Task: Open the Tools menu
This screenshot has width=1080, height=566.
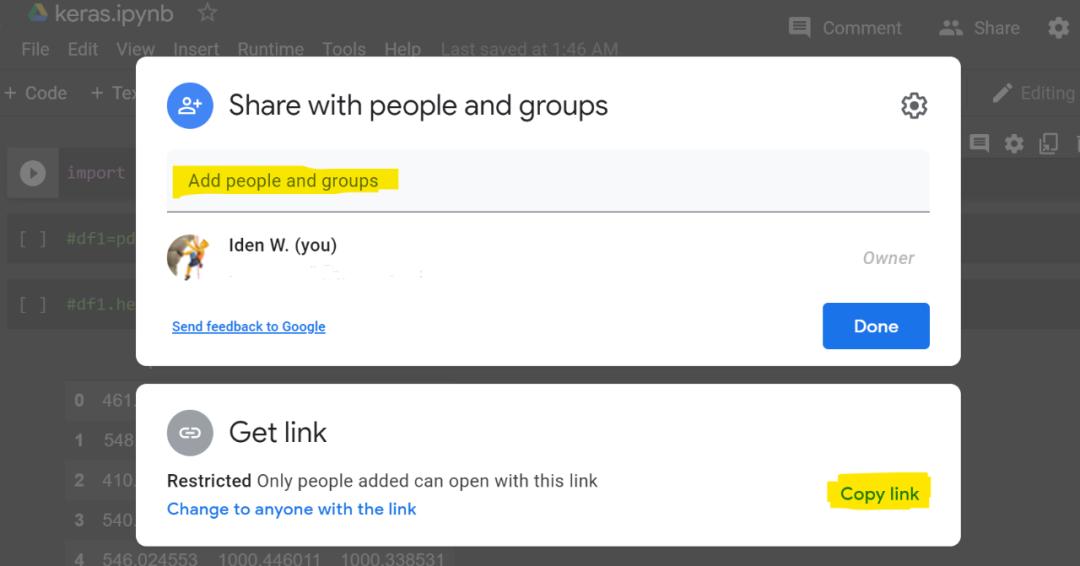Action: (x=344, y=50)
